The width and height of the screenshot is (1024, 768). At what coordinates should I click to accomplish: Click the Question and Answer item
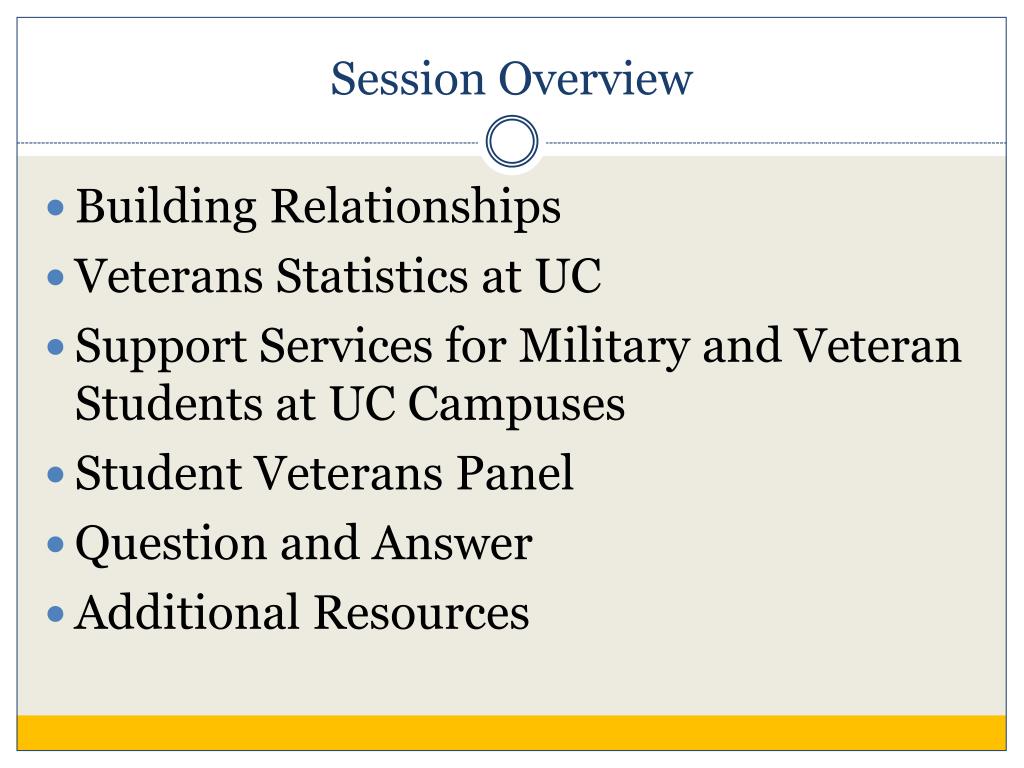coord(304,543)
